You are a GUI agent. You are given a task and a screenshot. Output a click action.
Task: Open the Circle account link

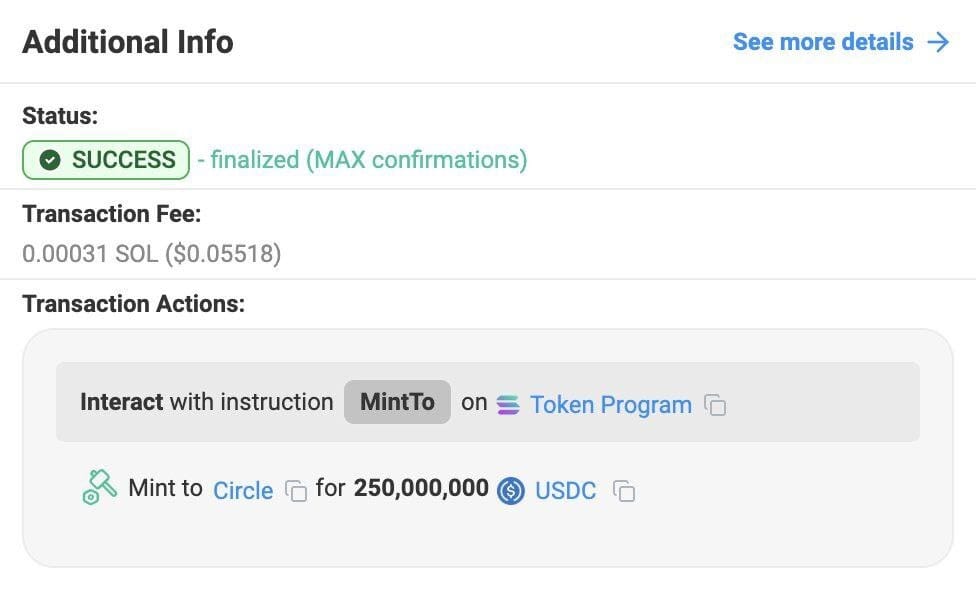pos(243,491)
